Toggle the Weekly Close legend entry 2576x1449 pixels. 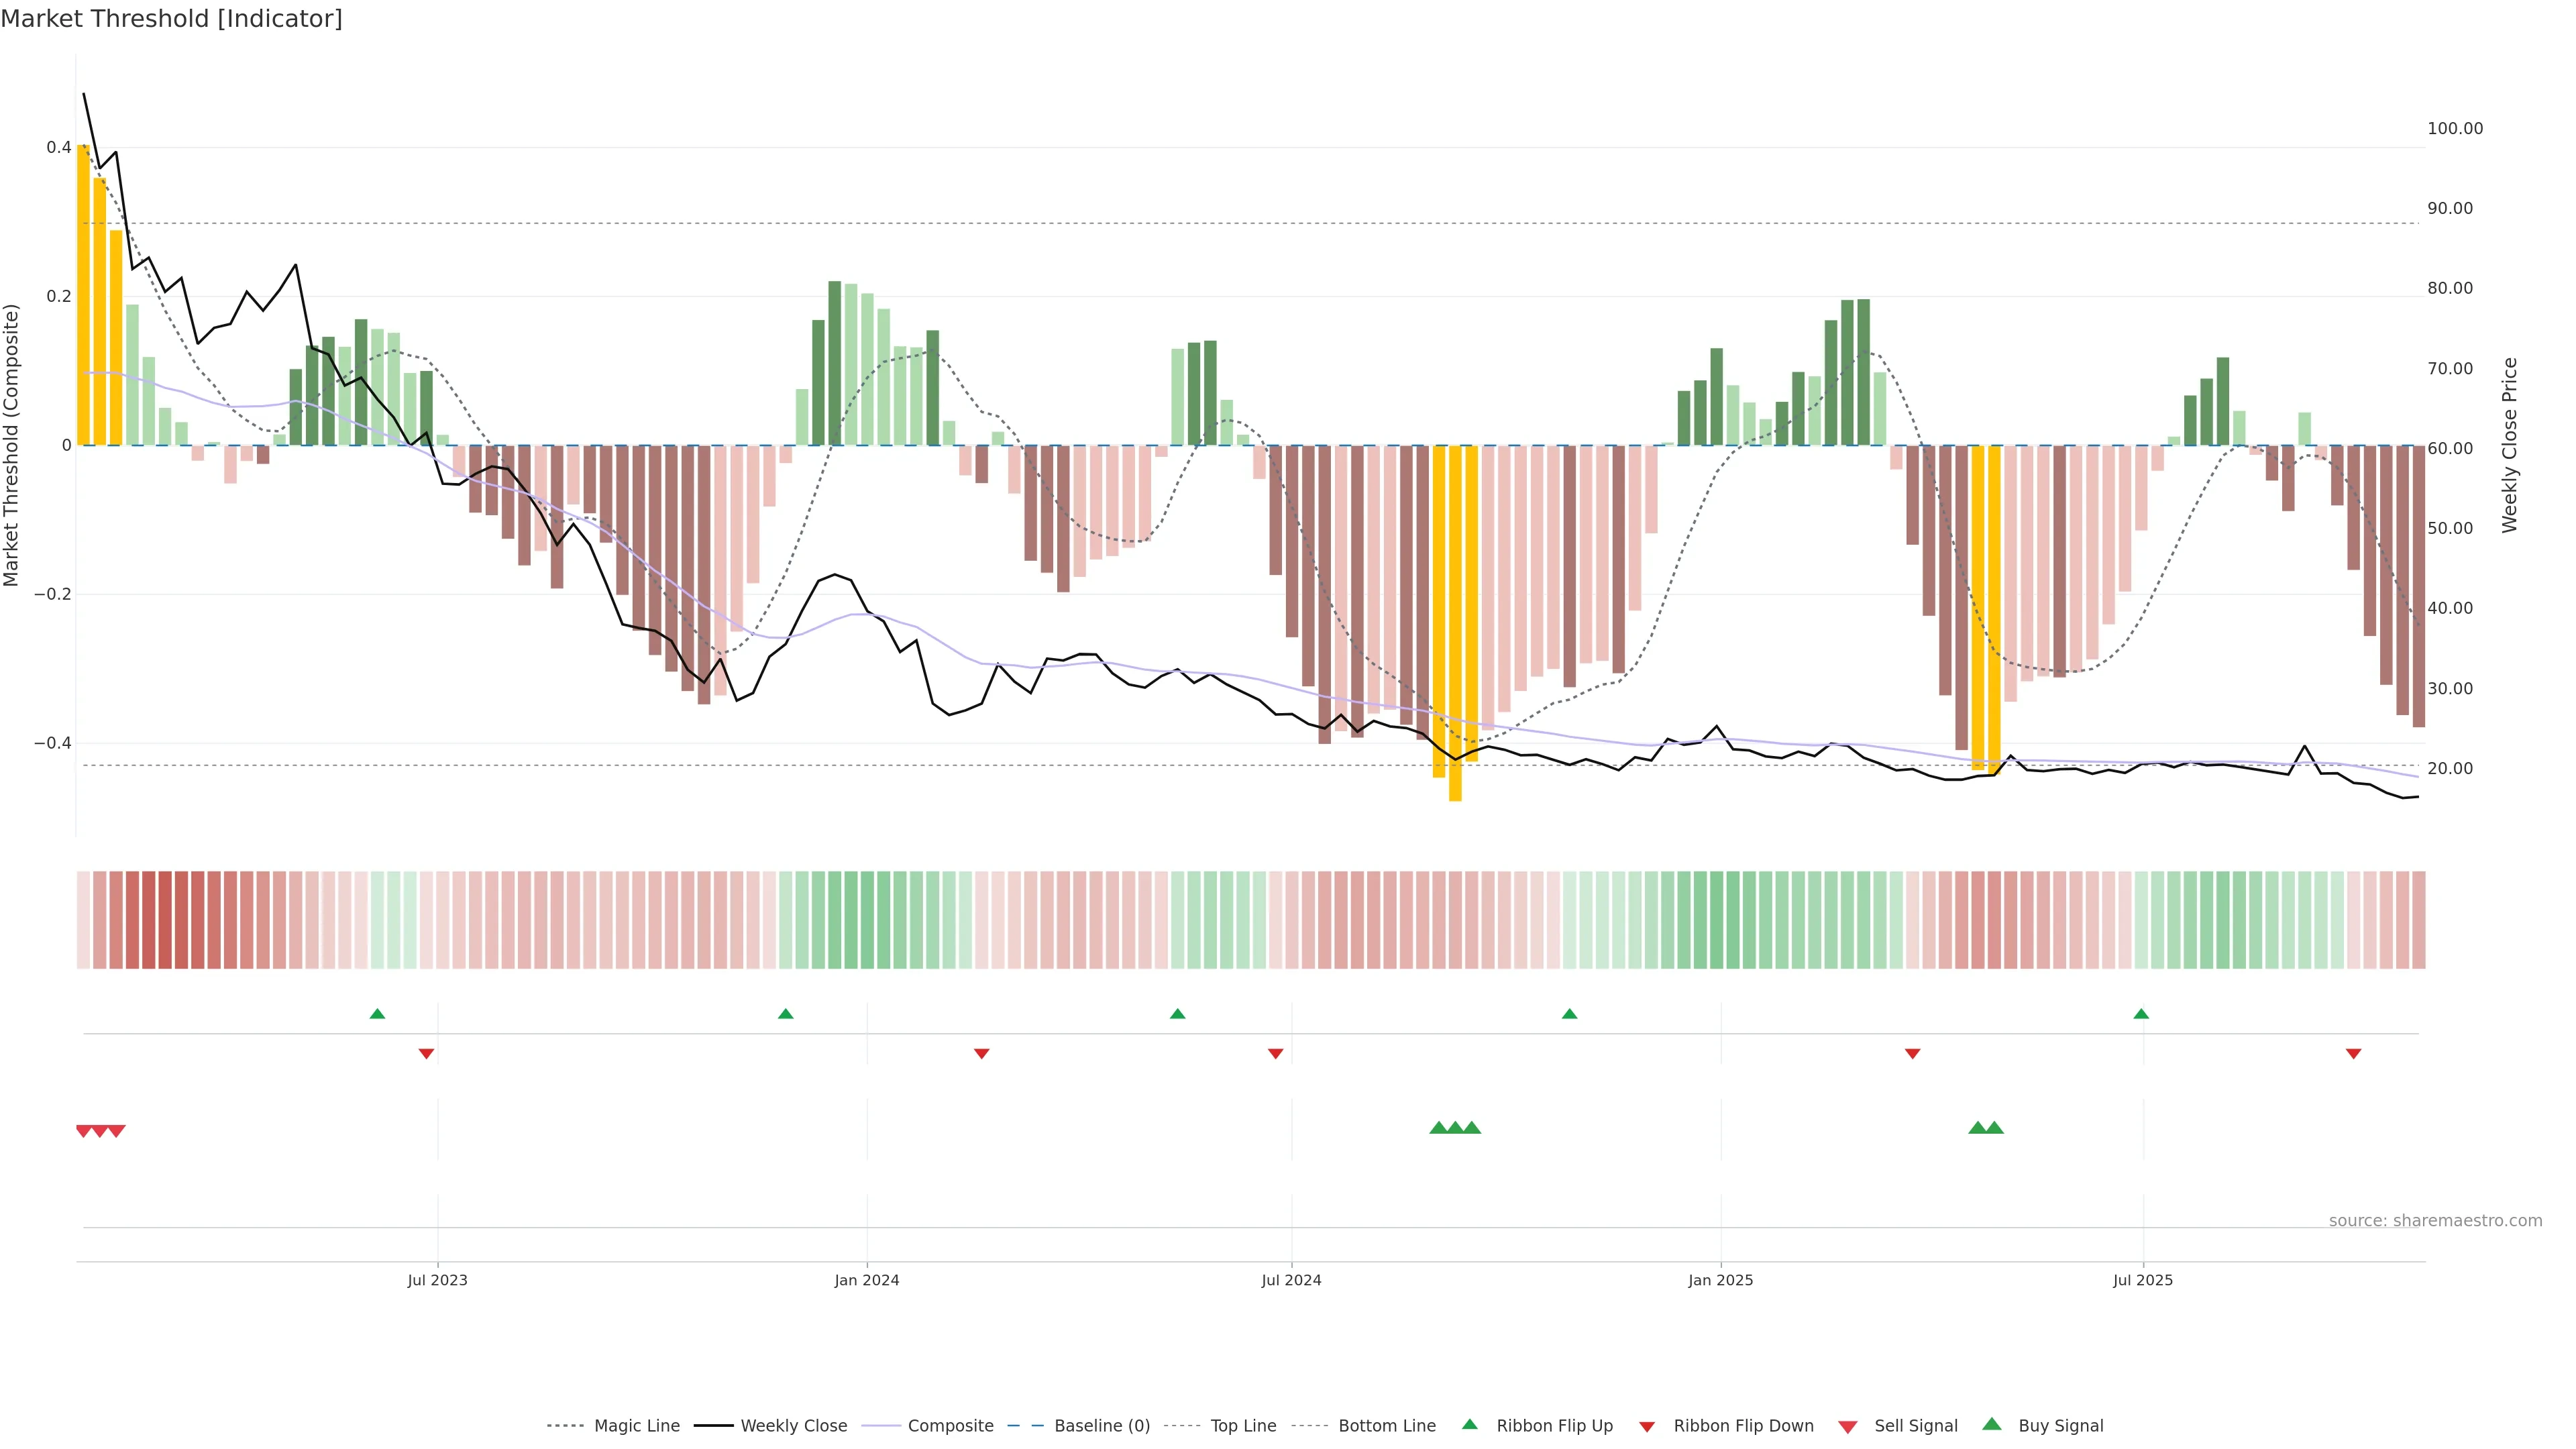(x=793, y=1426)
